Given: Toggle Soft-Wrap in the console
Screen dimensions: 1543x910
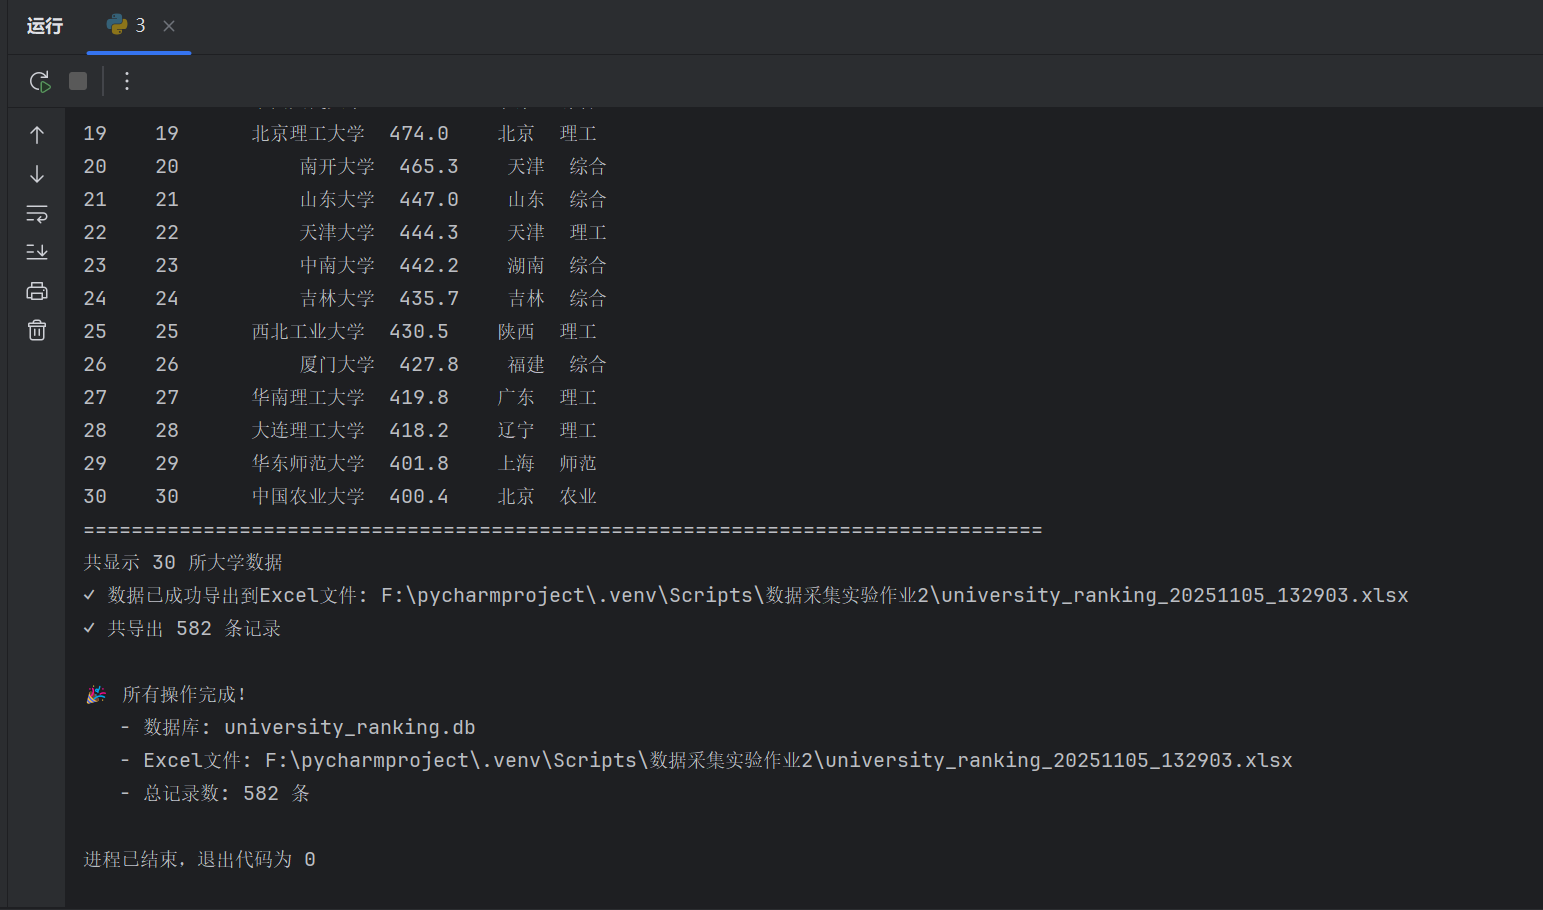Looking at the screenshot, I should 37,213.
